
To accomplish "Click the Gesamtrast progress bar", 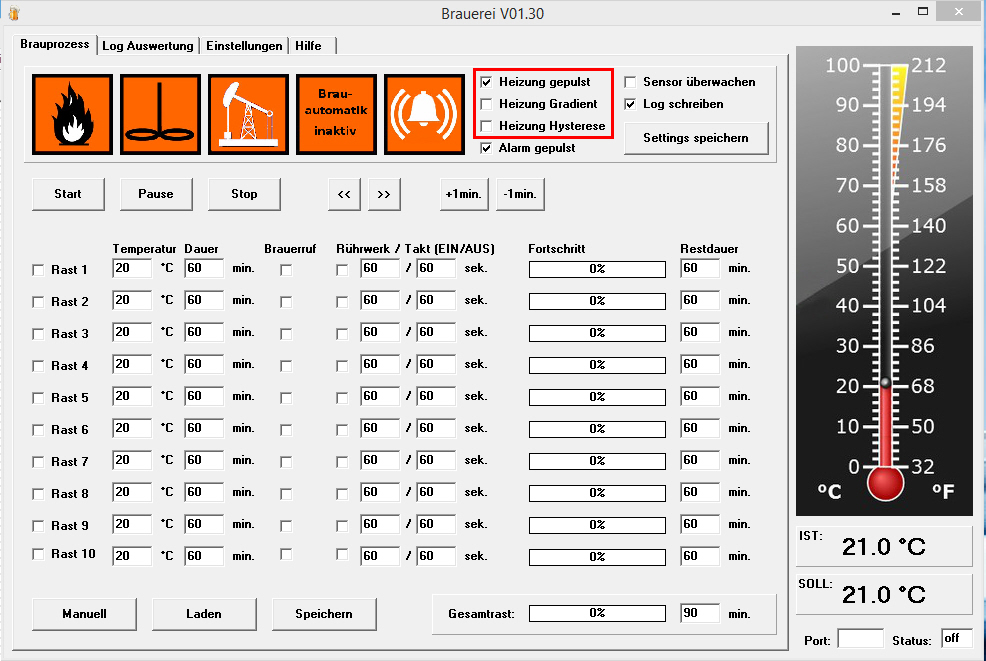I will (597, 613).
